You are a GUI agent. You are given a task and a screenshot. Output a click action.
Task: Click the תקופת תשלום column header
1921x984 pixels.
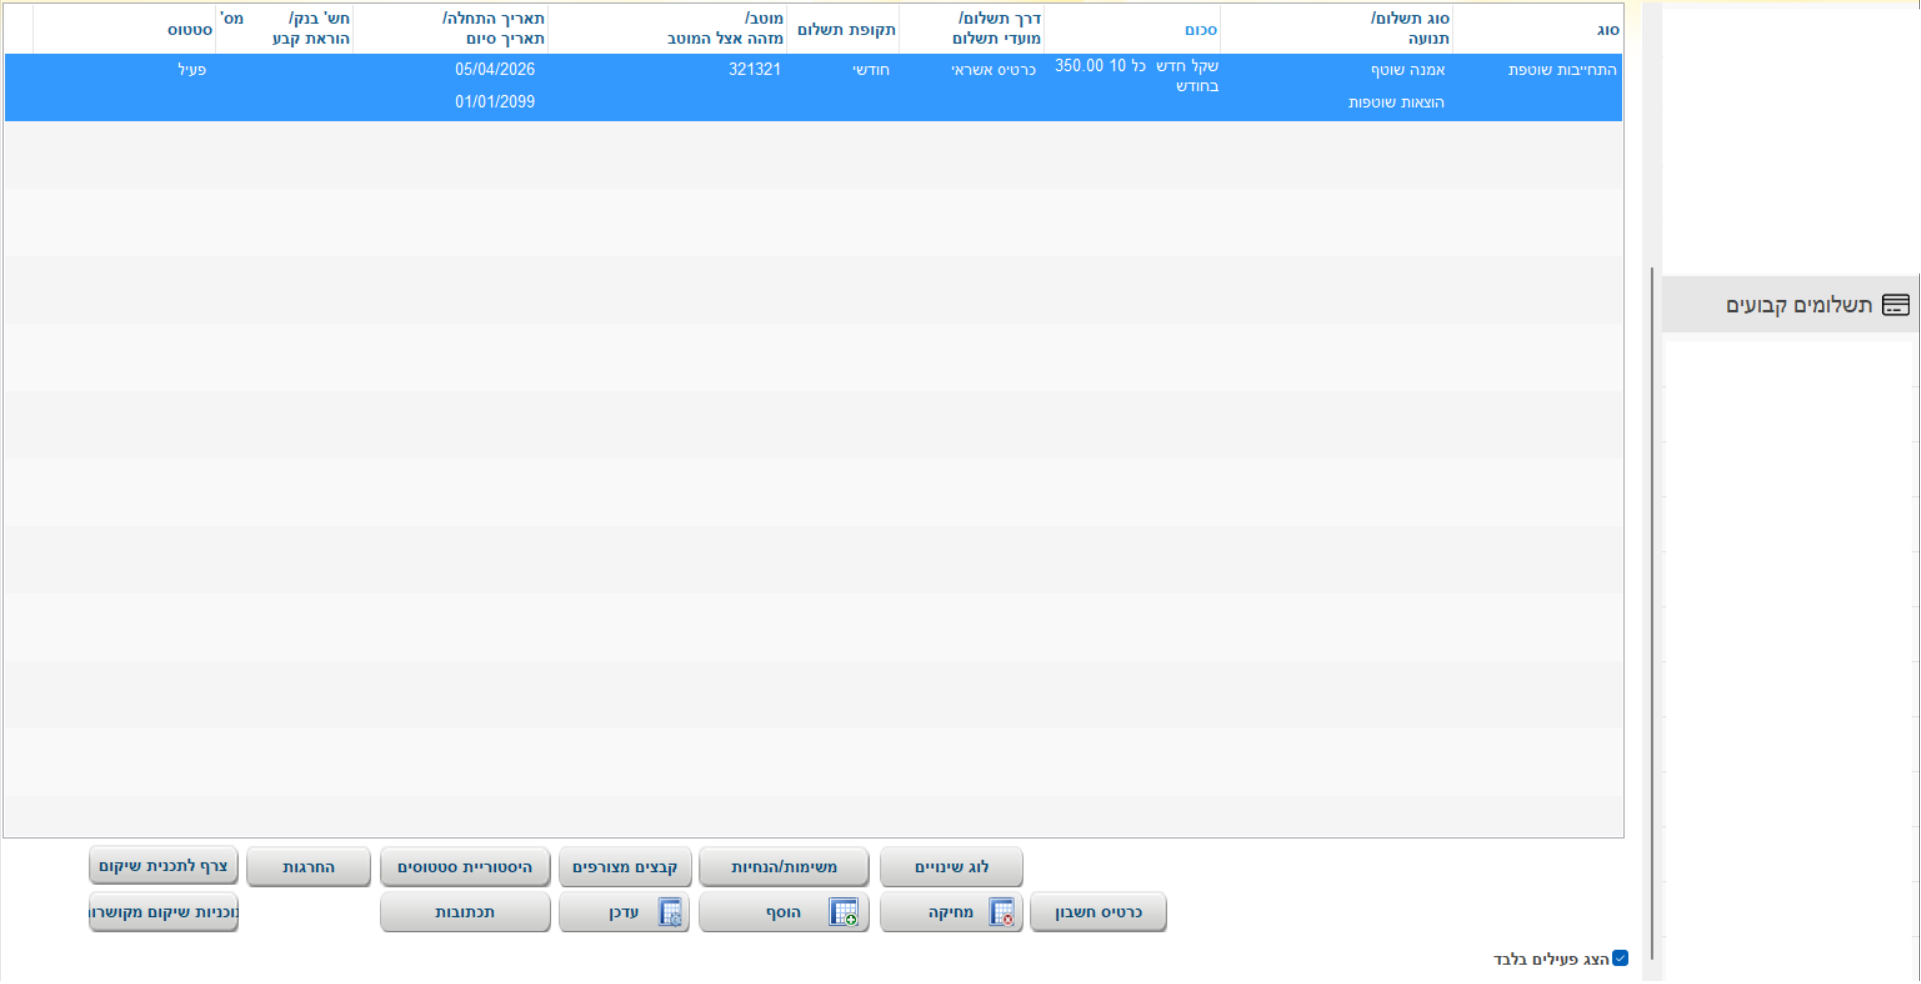(845, 30)
